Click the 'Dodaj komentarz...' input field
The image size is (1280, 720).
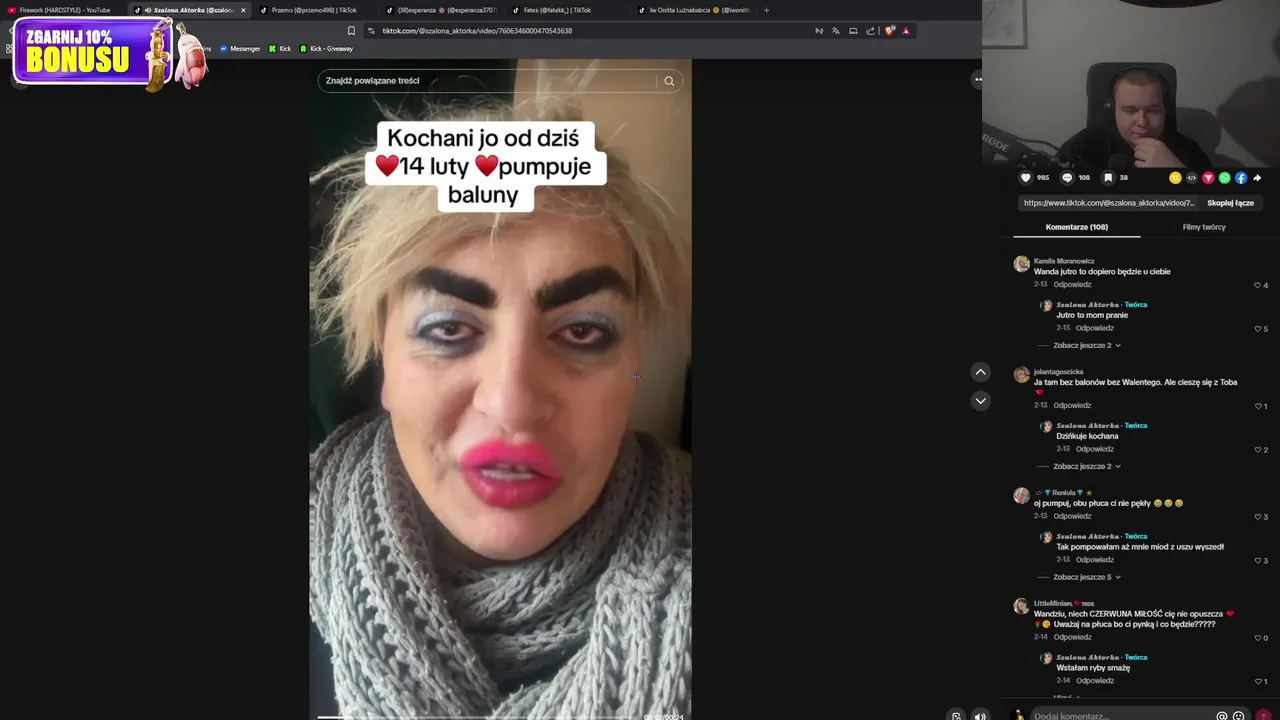1120,716
